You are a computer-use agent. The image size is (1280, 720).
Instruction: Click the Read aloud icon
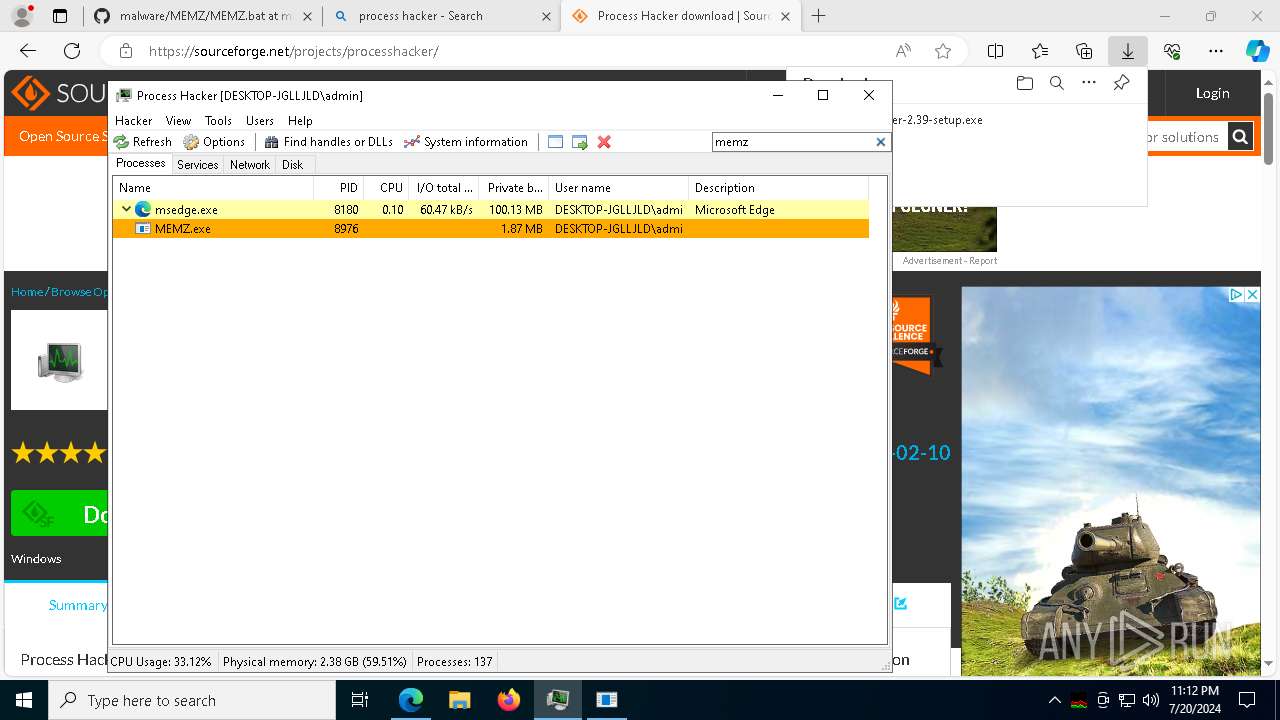click(903, 51)
